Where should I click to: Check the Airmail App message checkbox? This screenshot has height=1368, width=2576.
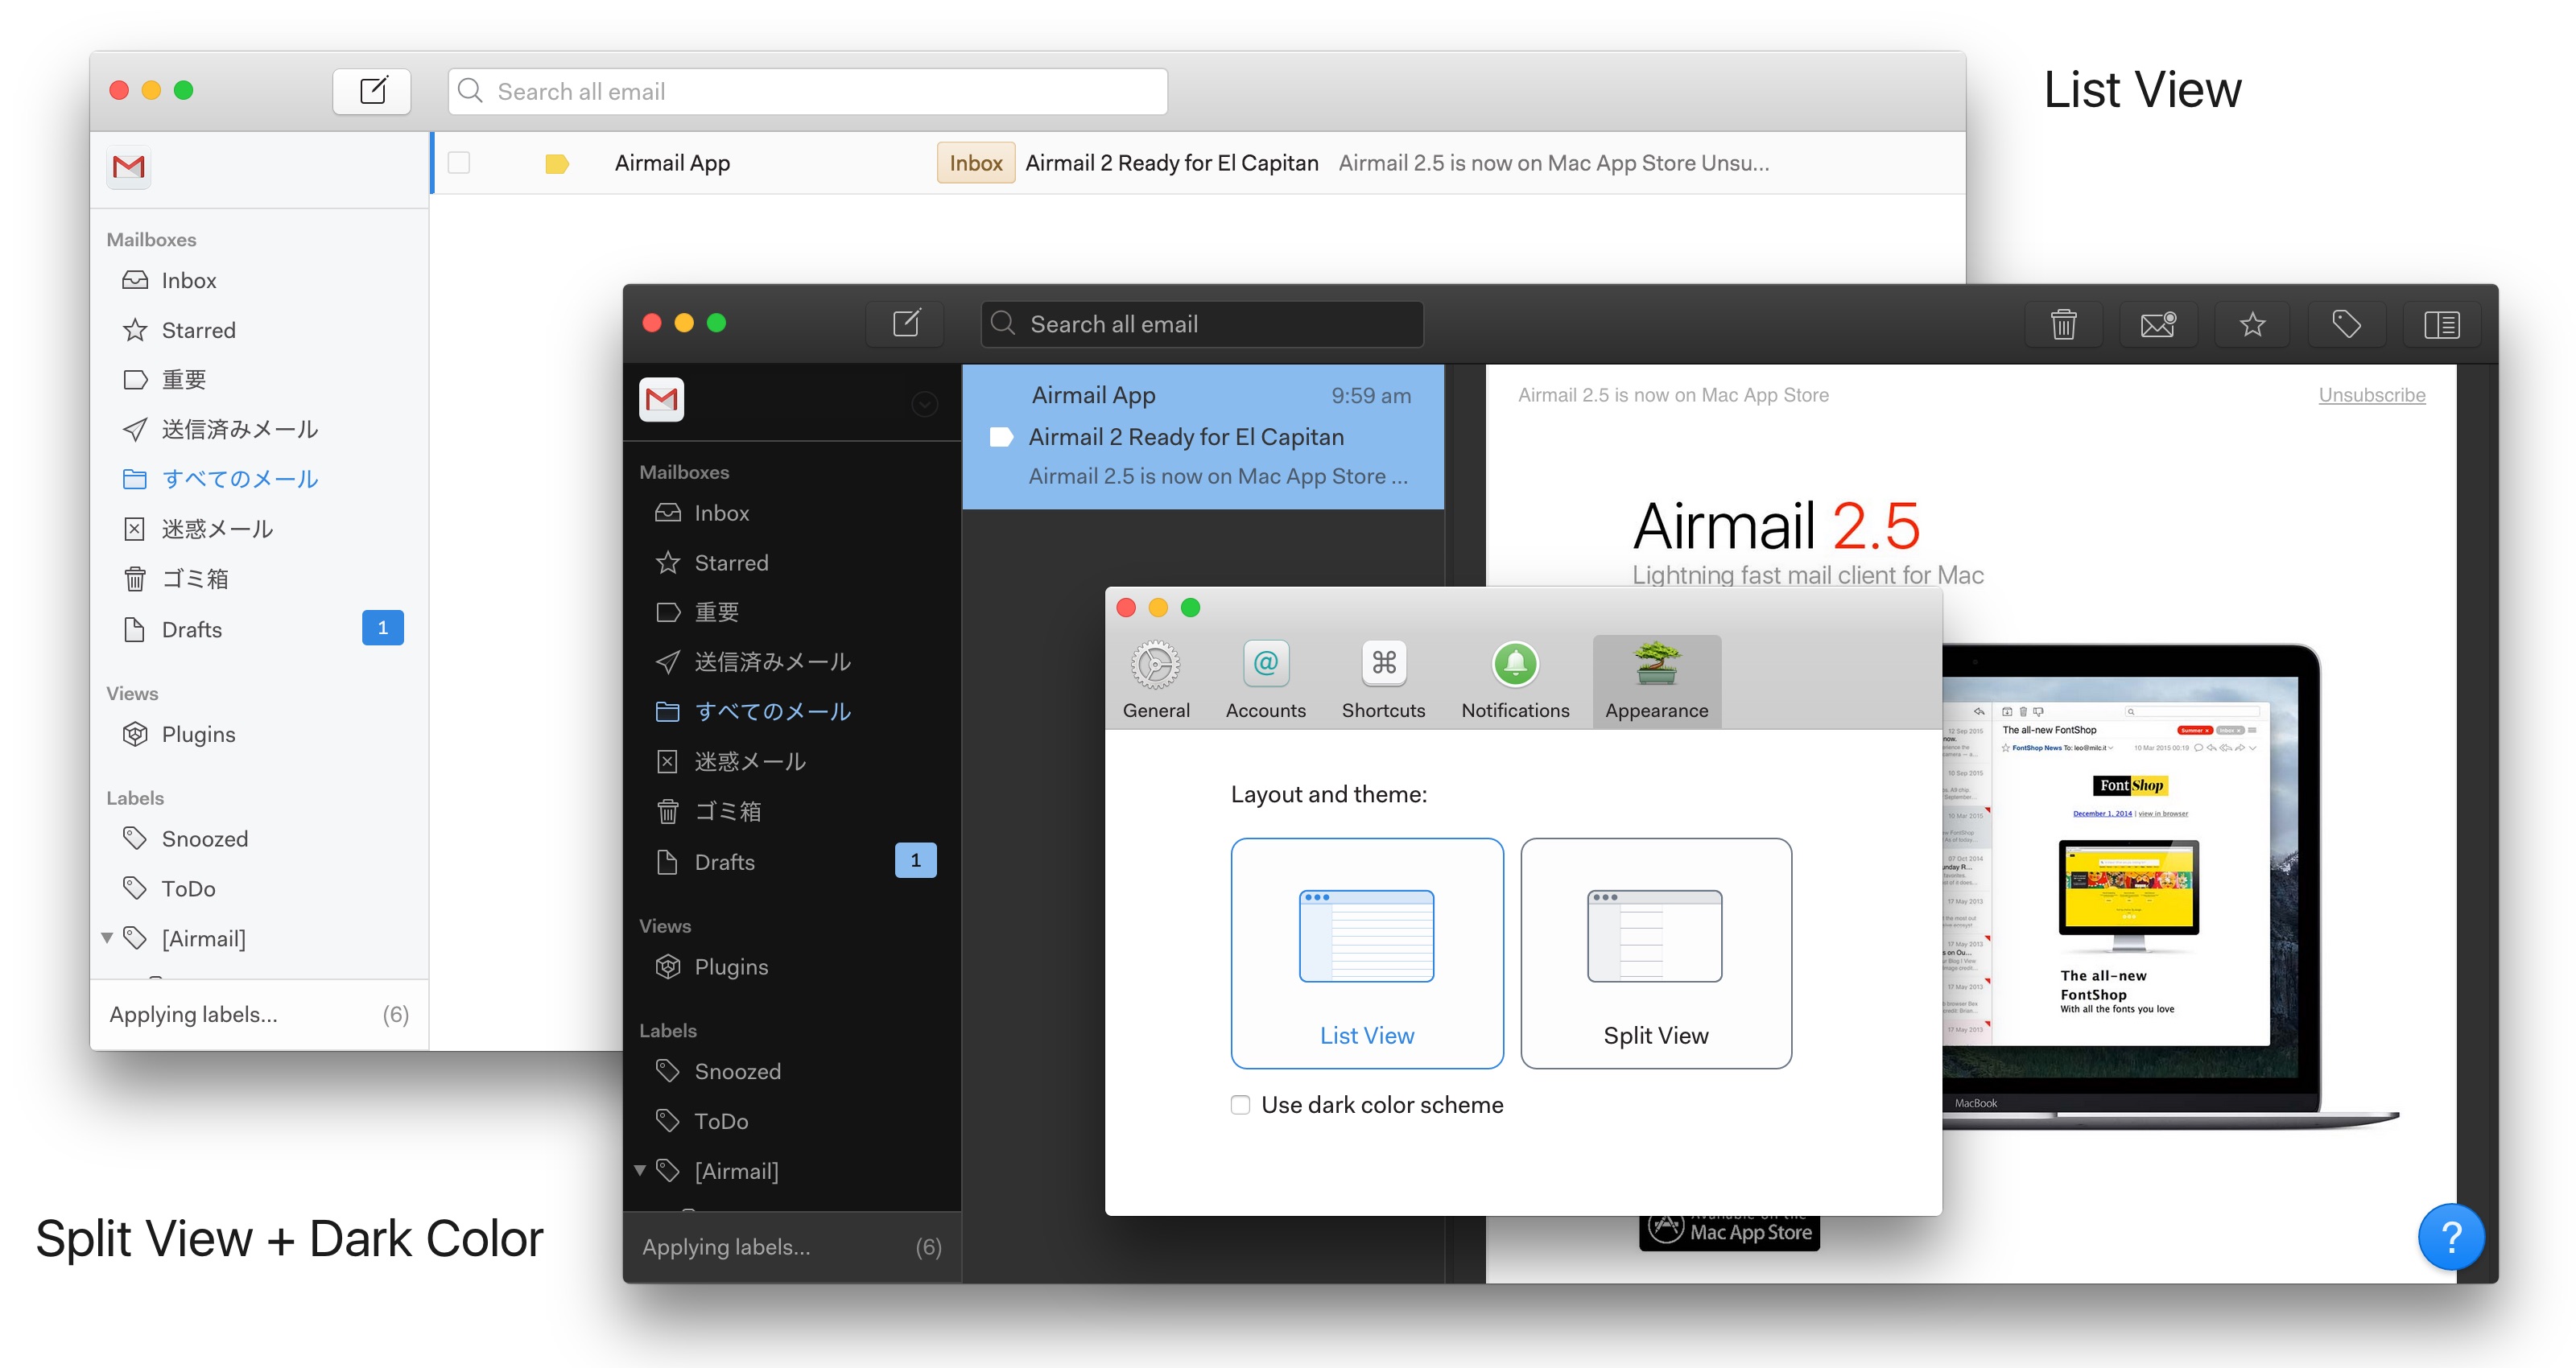coord(459,163)
